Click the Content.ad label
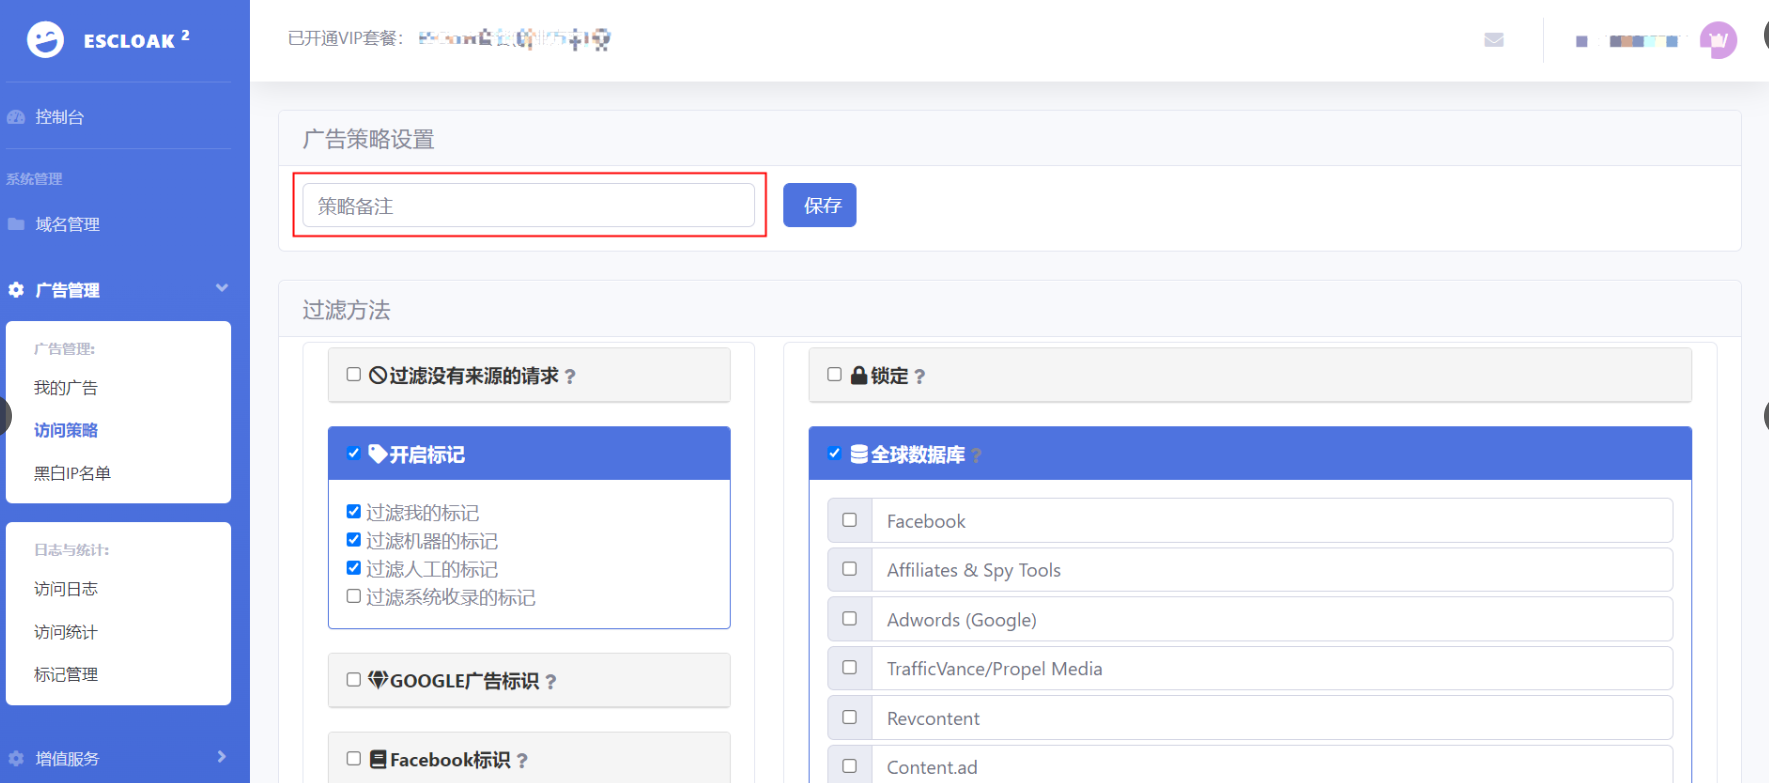The height and width of the screenshot is (783, 1769). (932, 767)
